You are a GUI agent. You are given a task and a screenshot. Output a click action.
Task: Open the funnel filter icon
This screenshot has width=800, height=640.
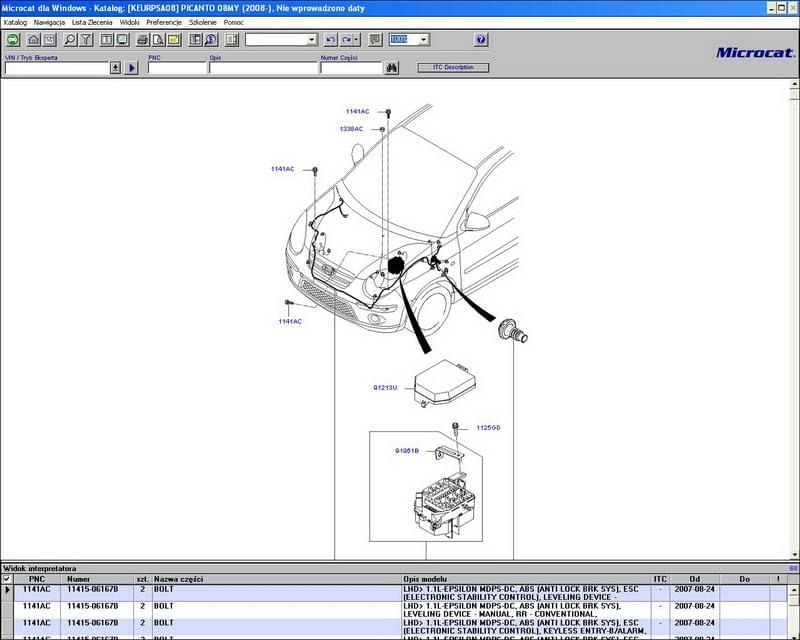(86, 40)
